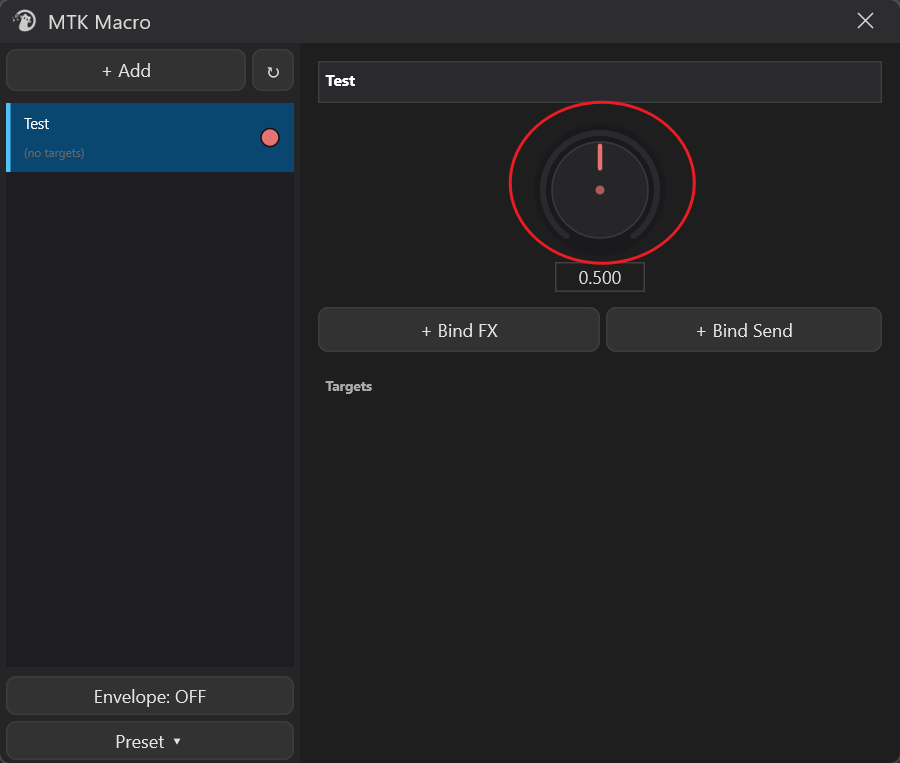Click the Targets section label

[x=348, y=386]
